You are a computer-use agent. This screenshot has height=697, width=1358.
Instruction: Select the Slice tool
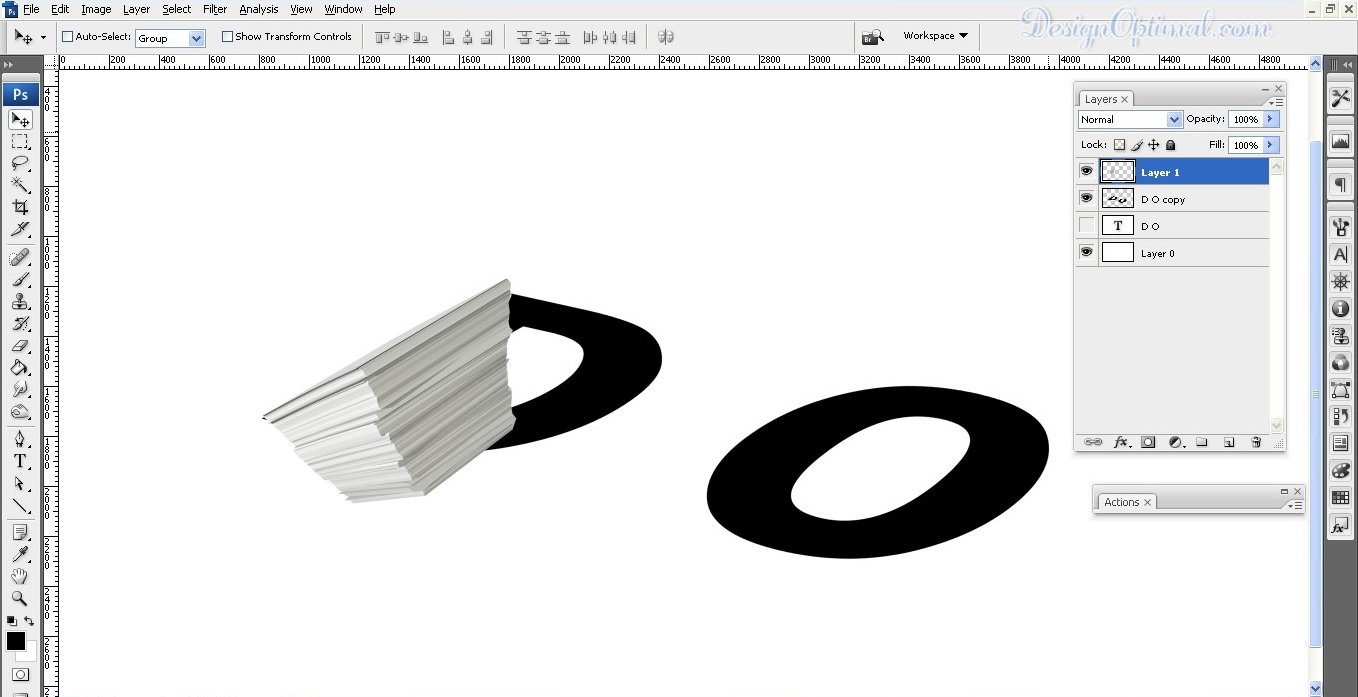(x=20, y=229)
